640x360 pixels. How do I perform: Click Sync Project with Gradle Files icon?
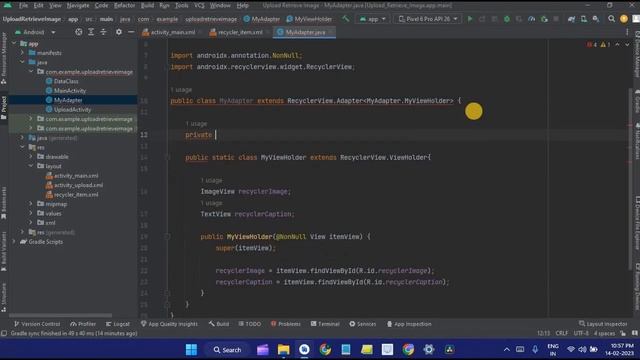tap(571, 19)
